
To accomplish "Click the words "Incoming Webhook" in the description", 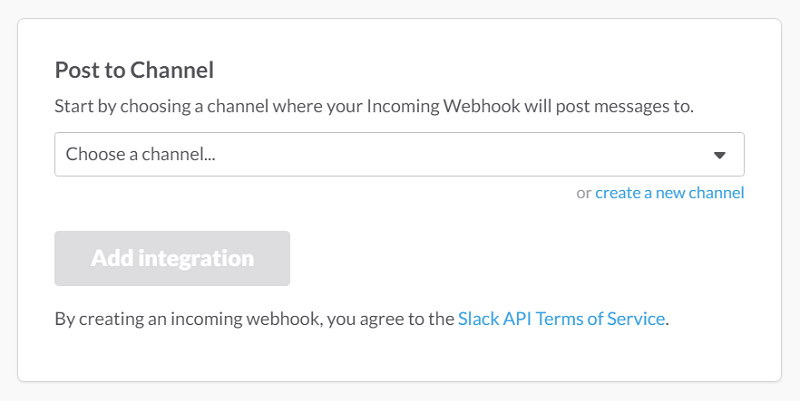I will [443, 107].
